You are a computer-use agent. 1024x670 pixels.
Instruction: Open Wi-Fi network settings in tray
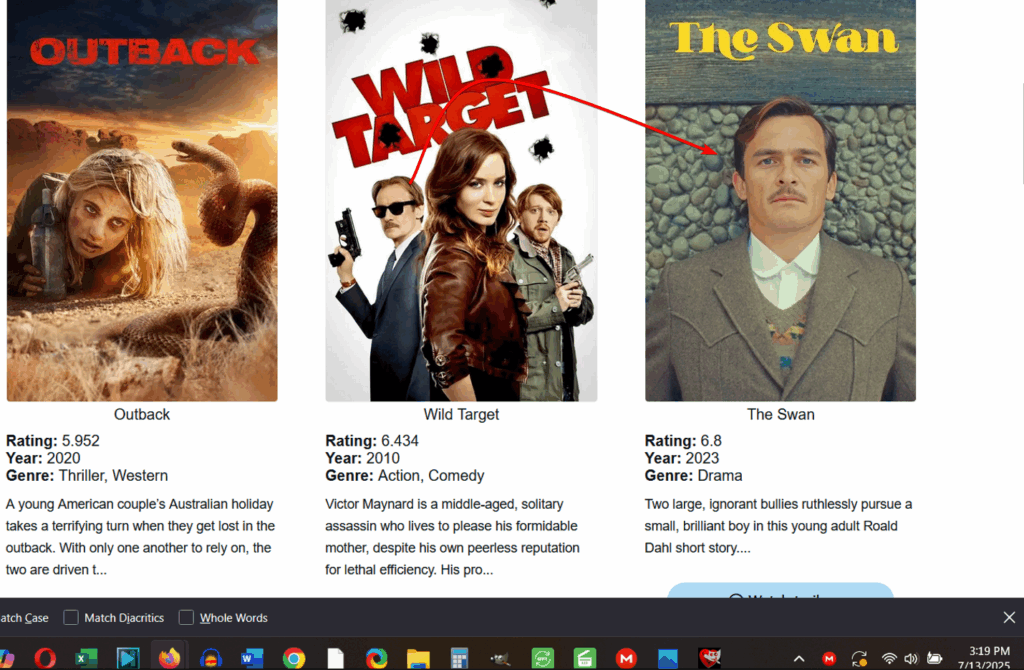coord(889,658)
